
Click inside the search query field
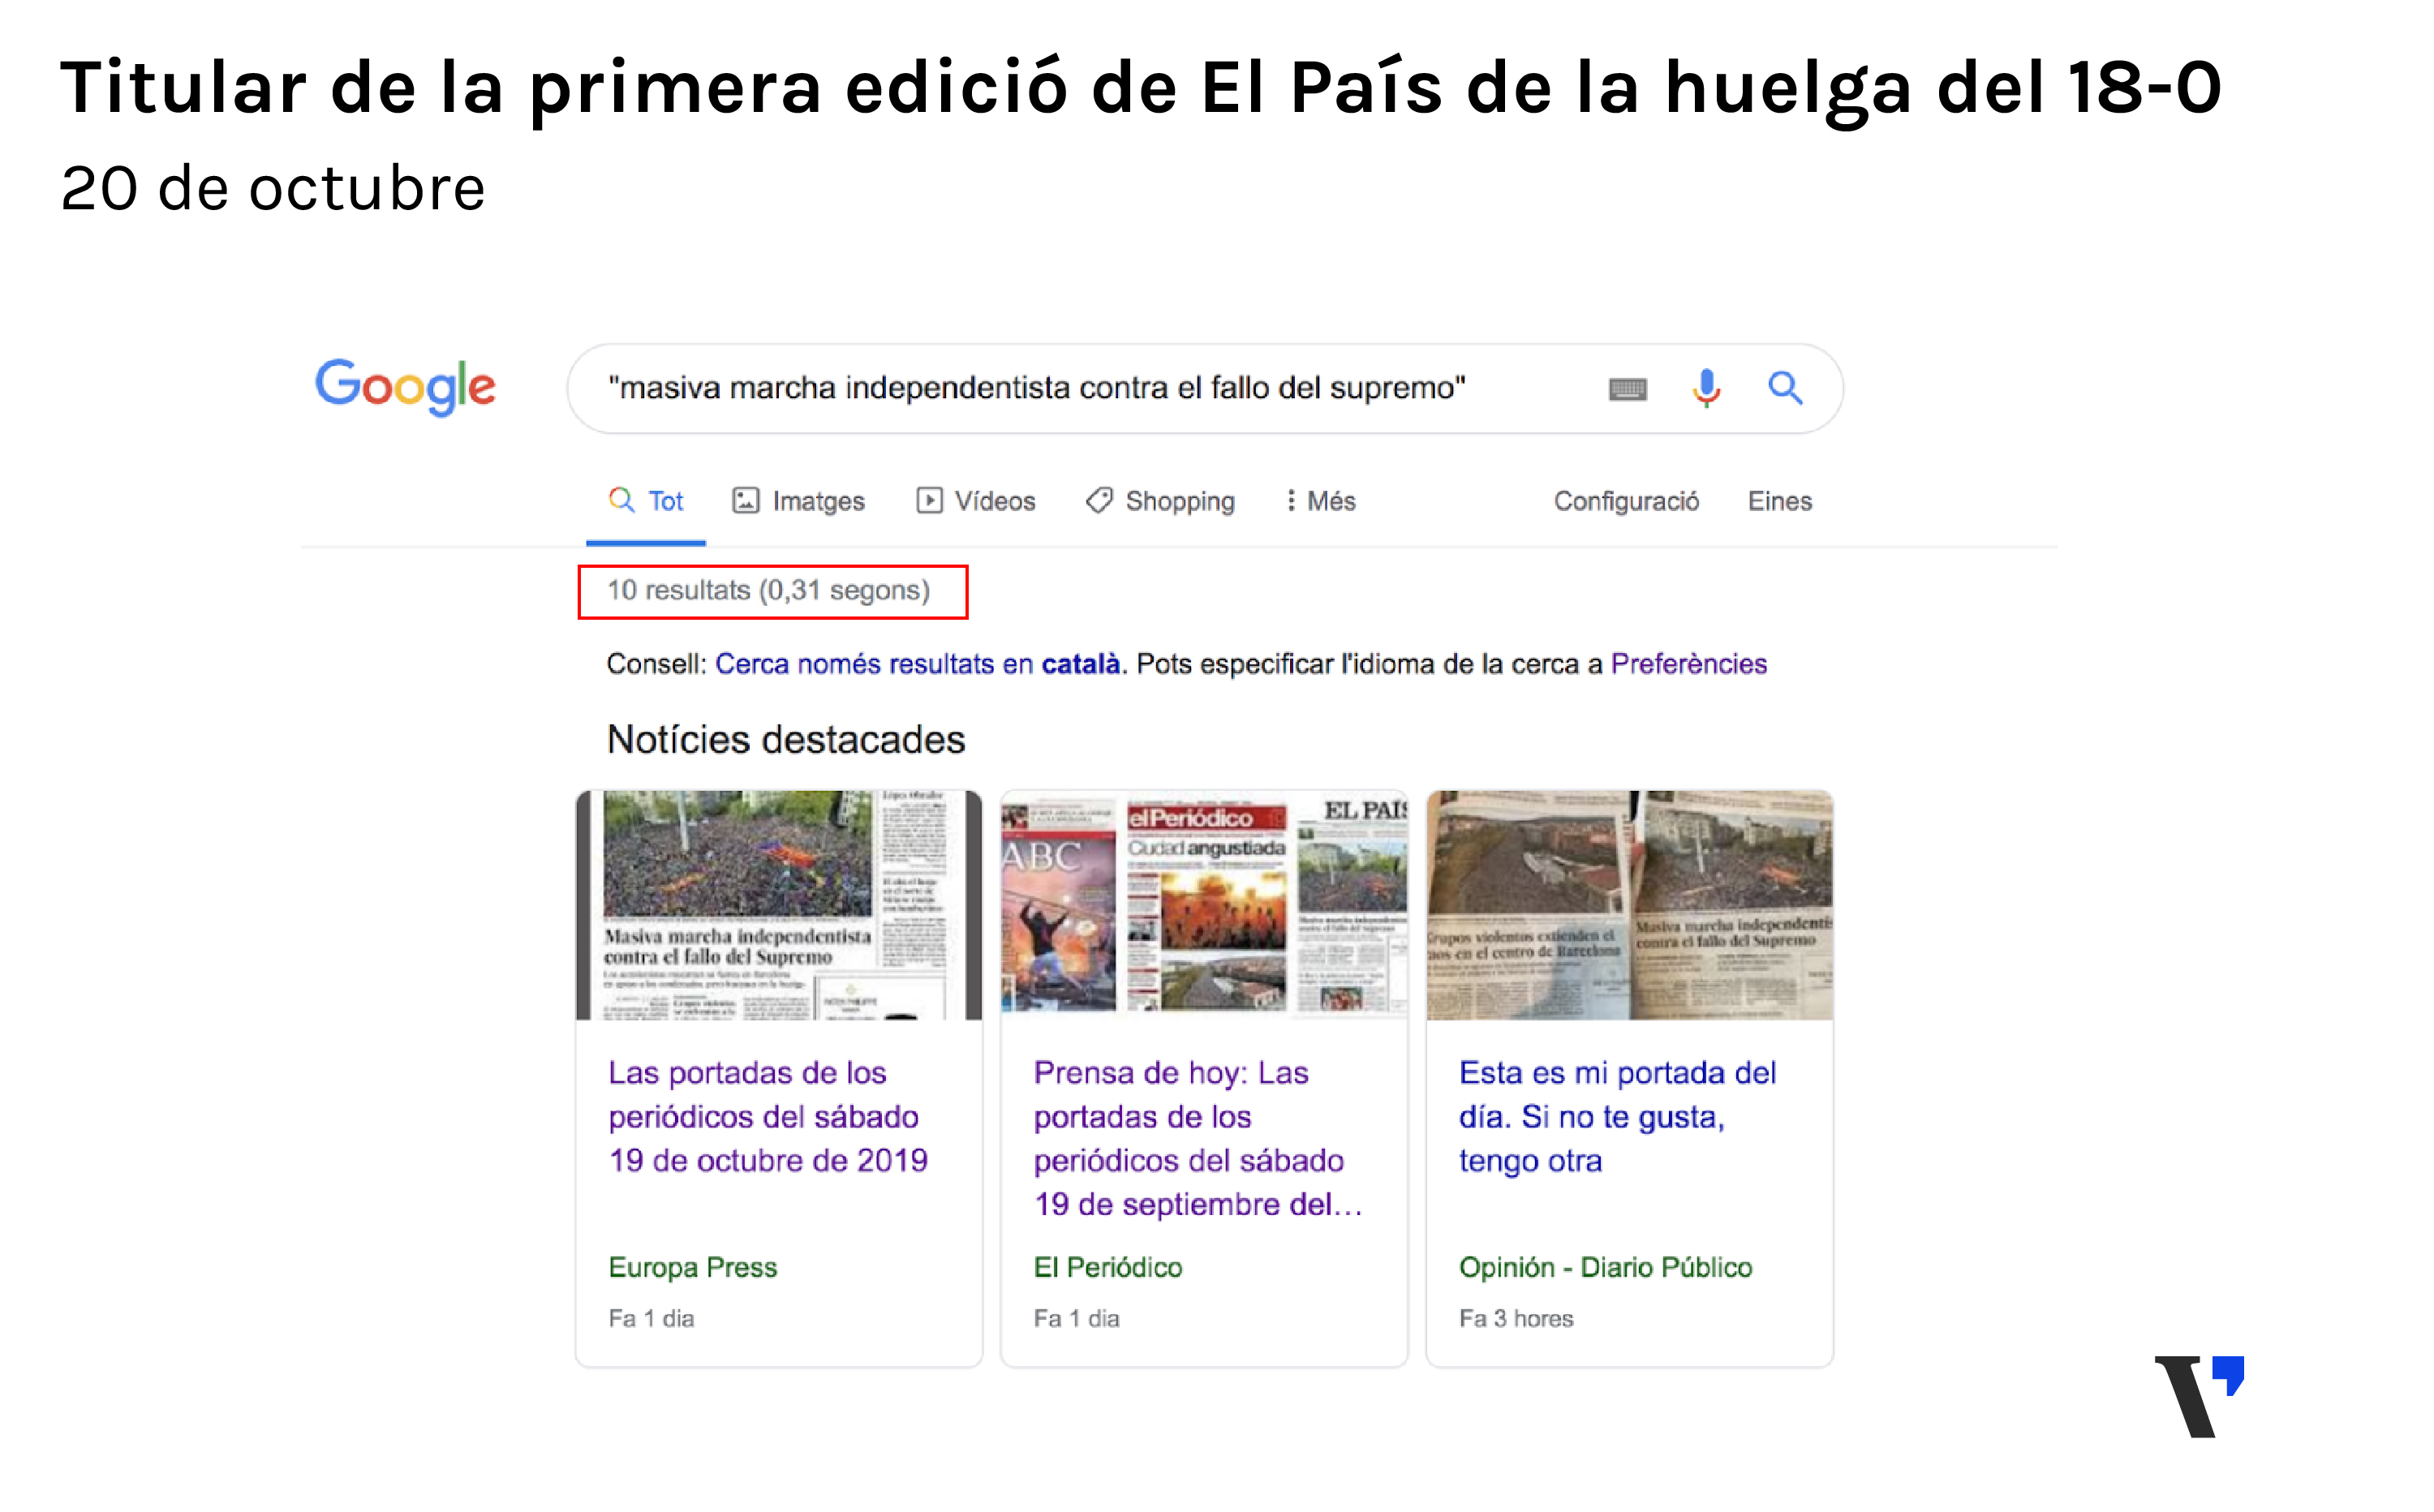point(1036,388)
